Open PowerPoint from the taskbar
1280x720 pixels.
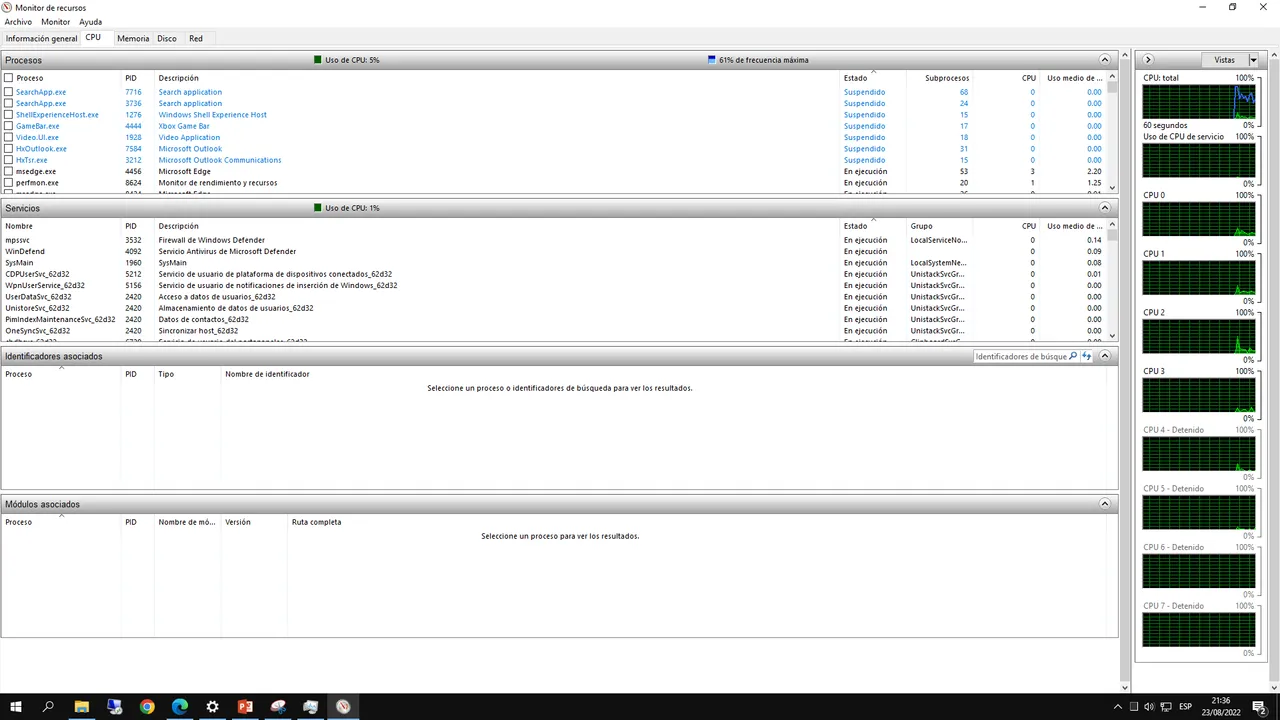pyautogui.click(x=245, y=706)
